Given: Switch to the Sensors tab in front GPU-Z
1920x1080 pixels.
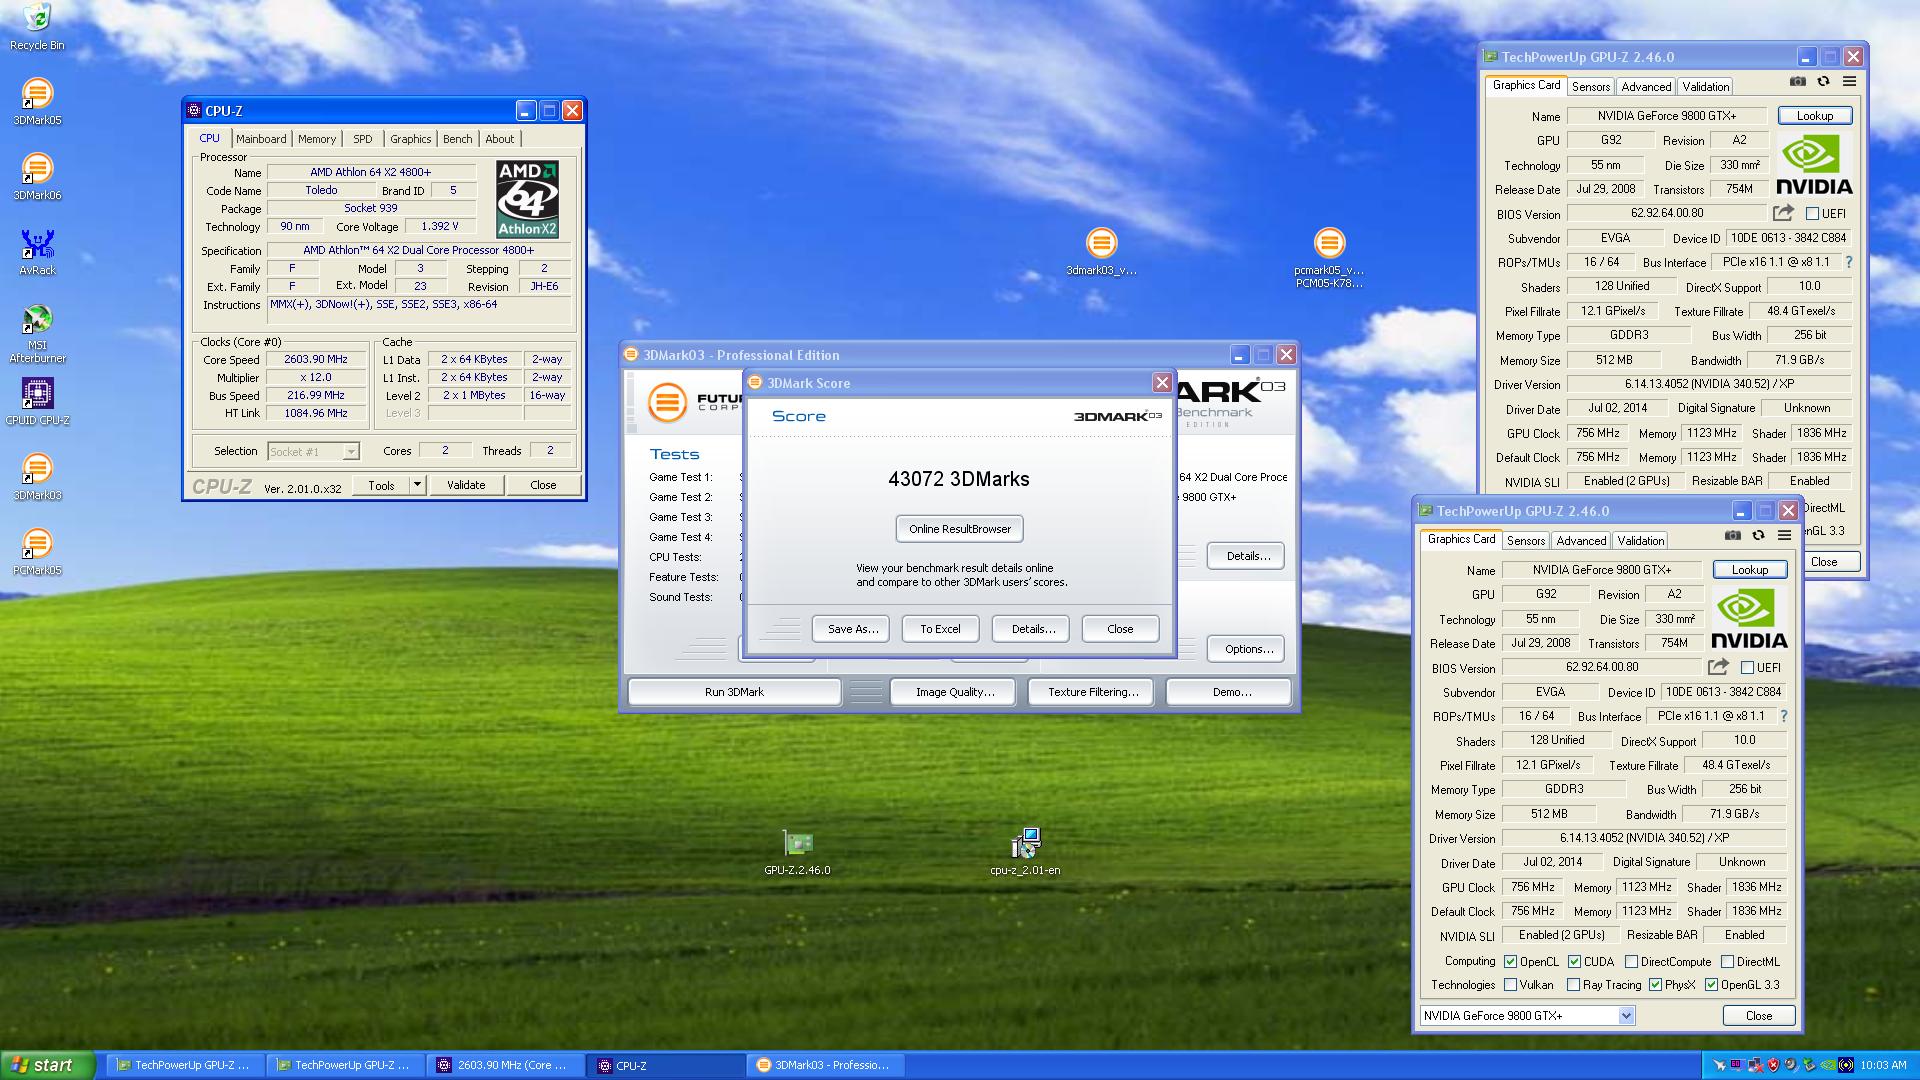Looking at the screenshot, I should (x=1526, y=541).
